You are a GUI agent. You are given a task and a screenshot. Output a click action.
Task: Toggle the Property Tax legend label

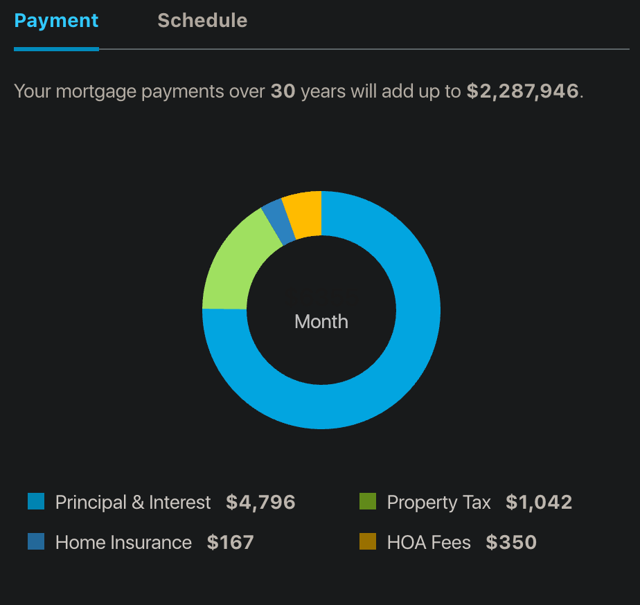click(439, 503)
